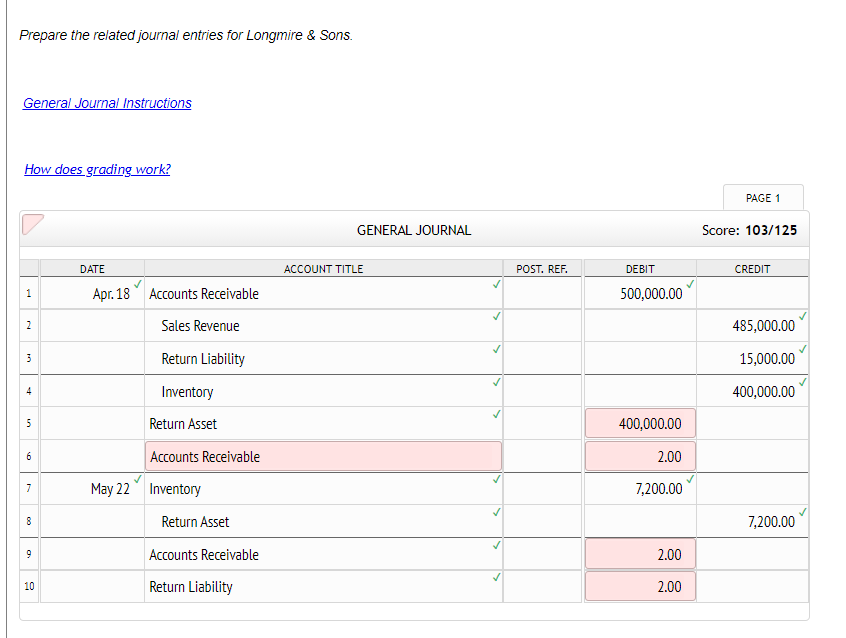Open the General Journal Instructions link

107,103
